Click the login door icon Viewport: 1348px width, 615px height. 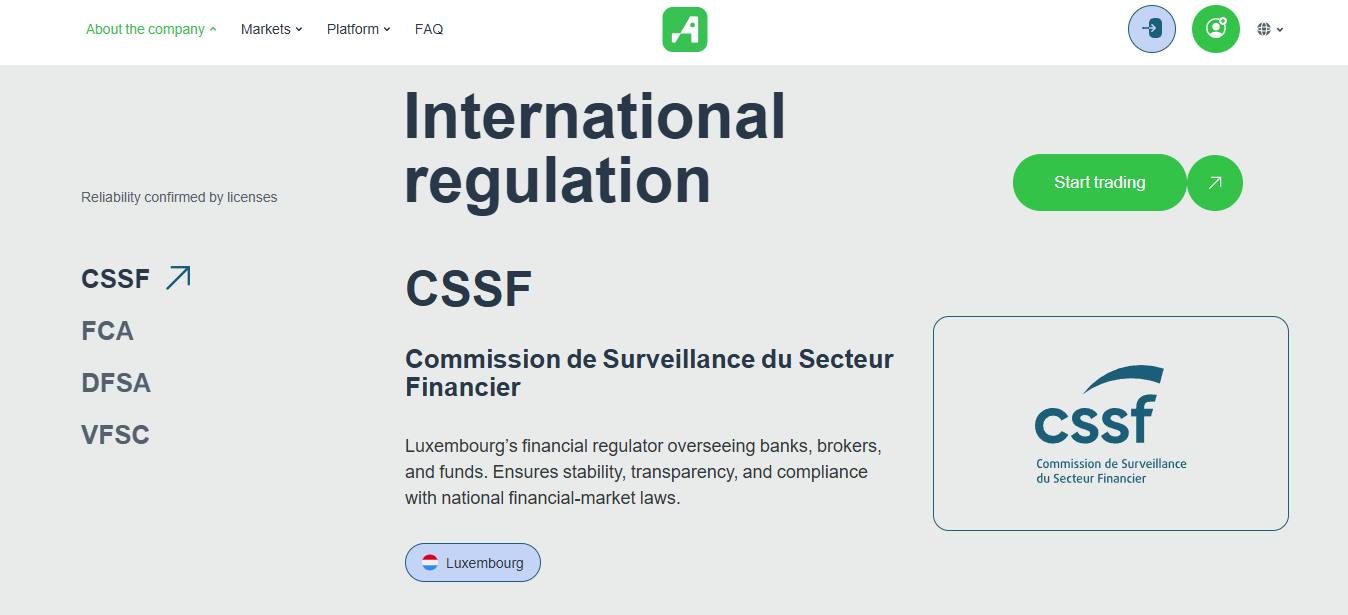(1151, 29)
